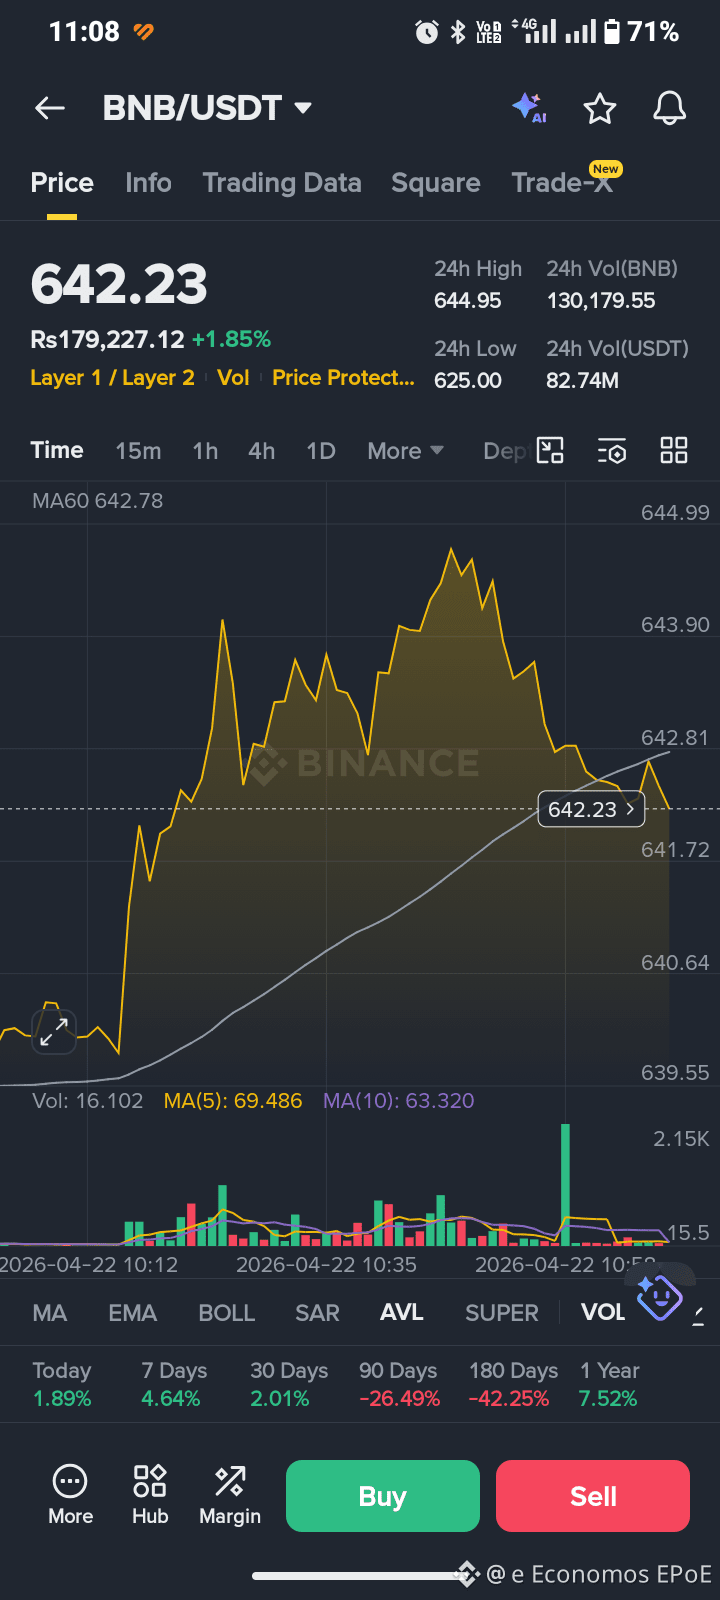Toggle the SUPER indicator
Screen dimensions: 720x1600
[x=502, y=1313]
